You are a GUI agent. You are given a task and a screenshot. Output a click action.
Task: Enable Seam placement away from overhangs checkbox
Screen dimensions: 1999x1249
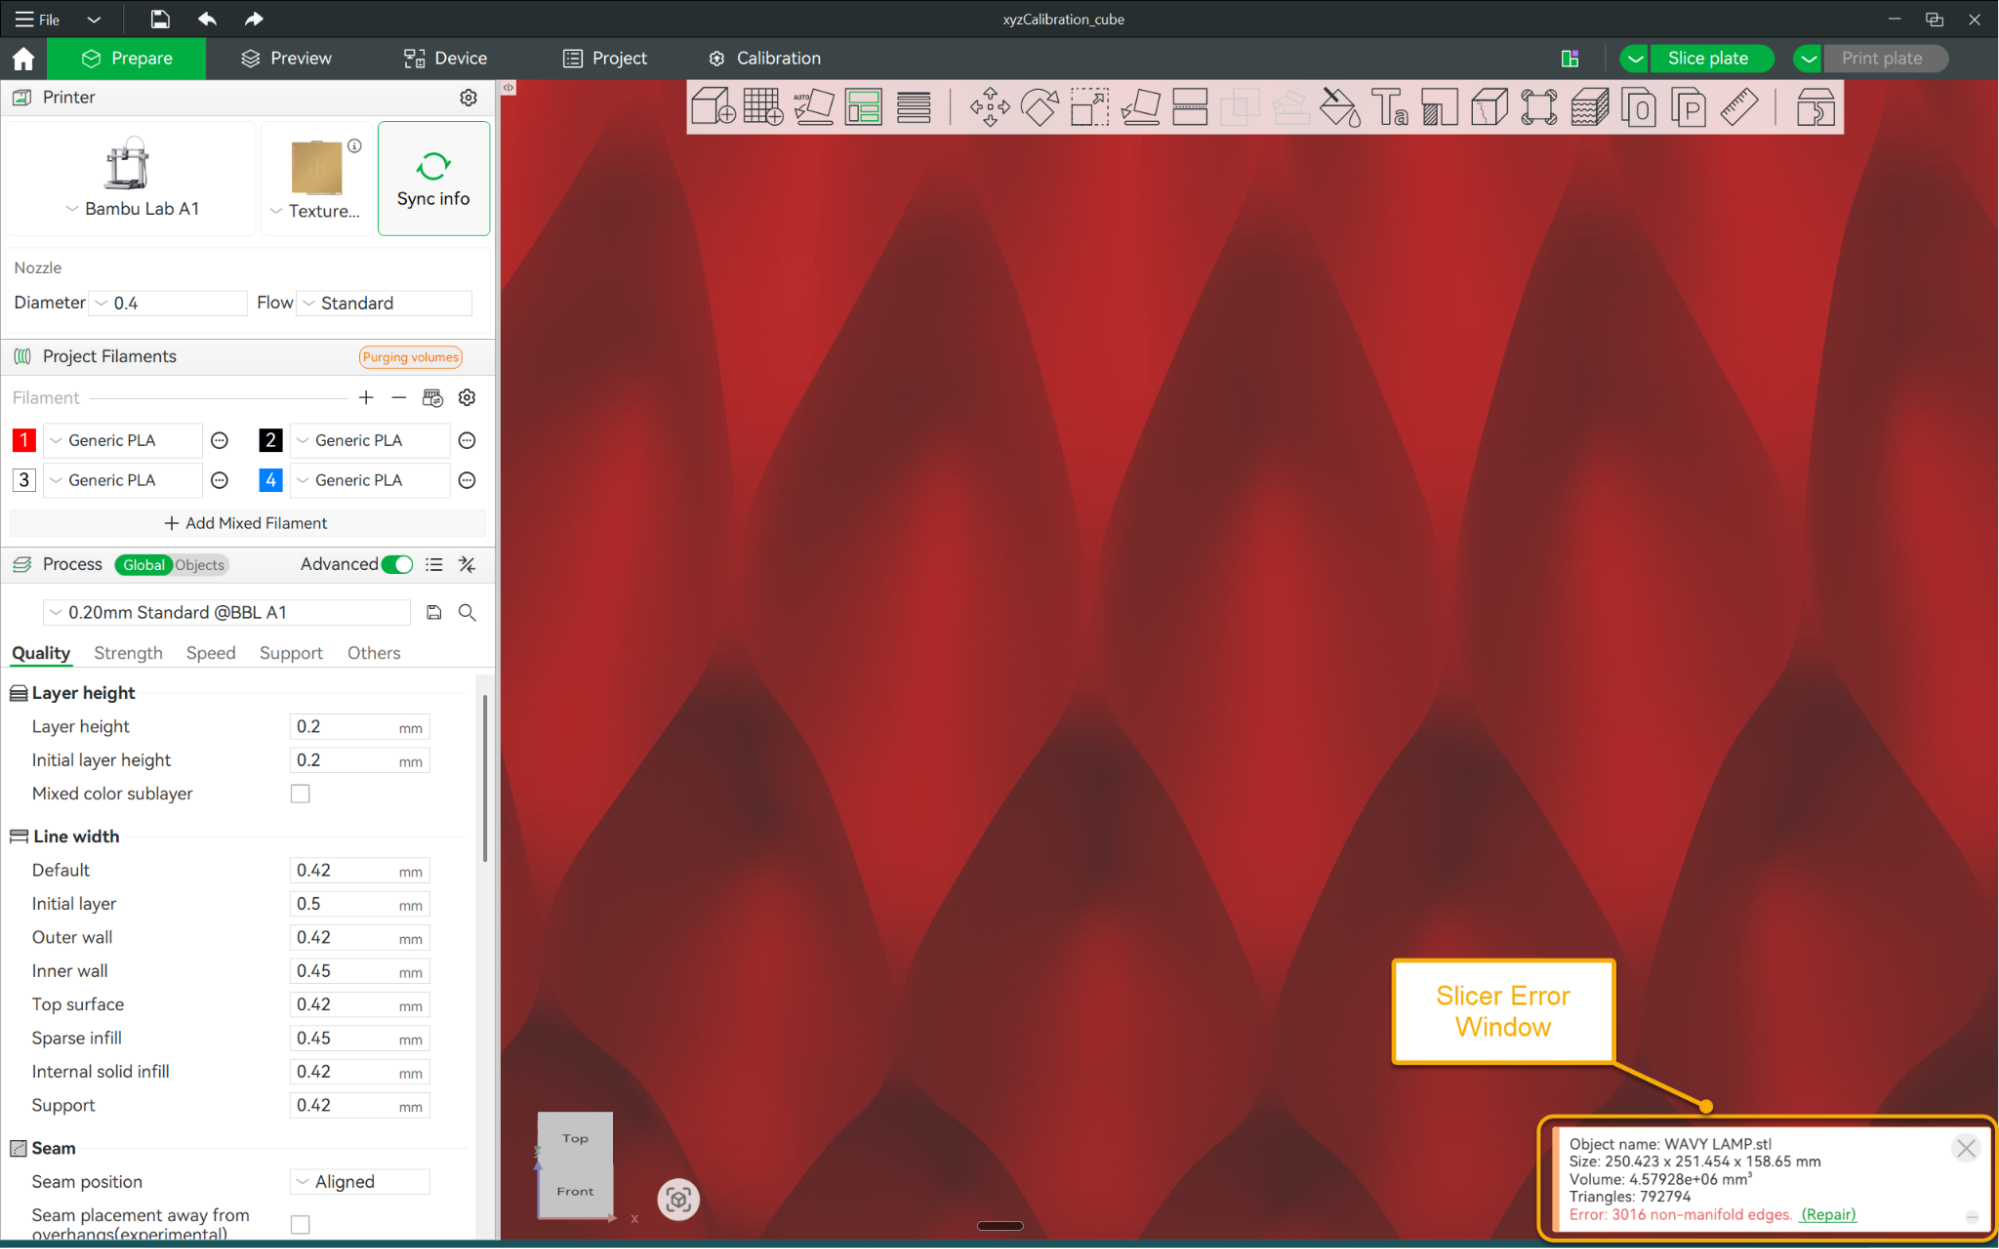(300, 1224)
